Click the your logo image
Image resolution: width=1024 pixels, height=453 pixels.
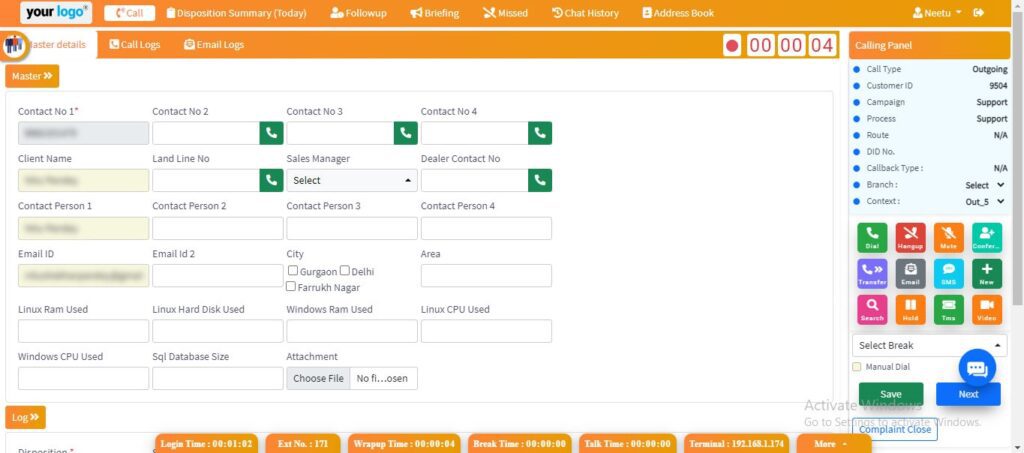[x=56, y=12]
